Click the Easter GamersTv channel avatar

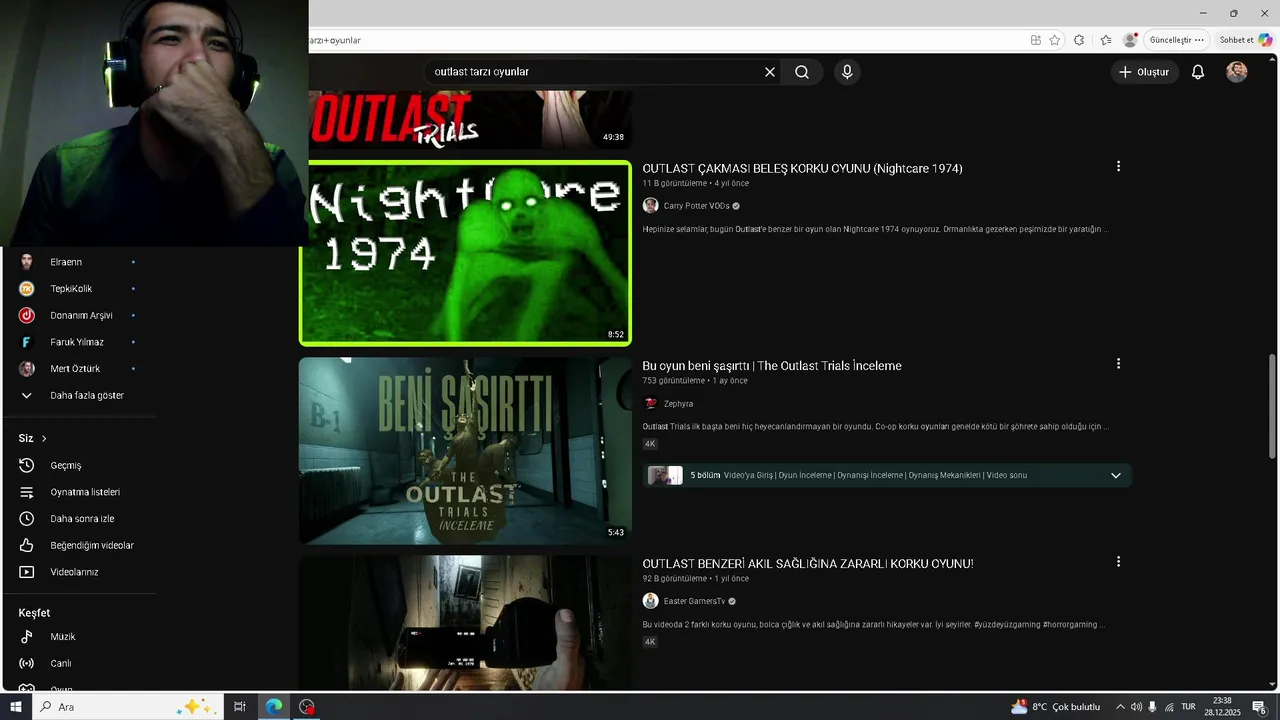[650, 602]
